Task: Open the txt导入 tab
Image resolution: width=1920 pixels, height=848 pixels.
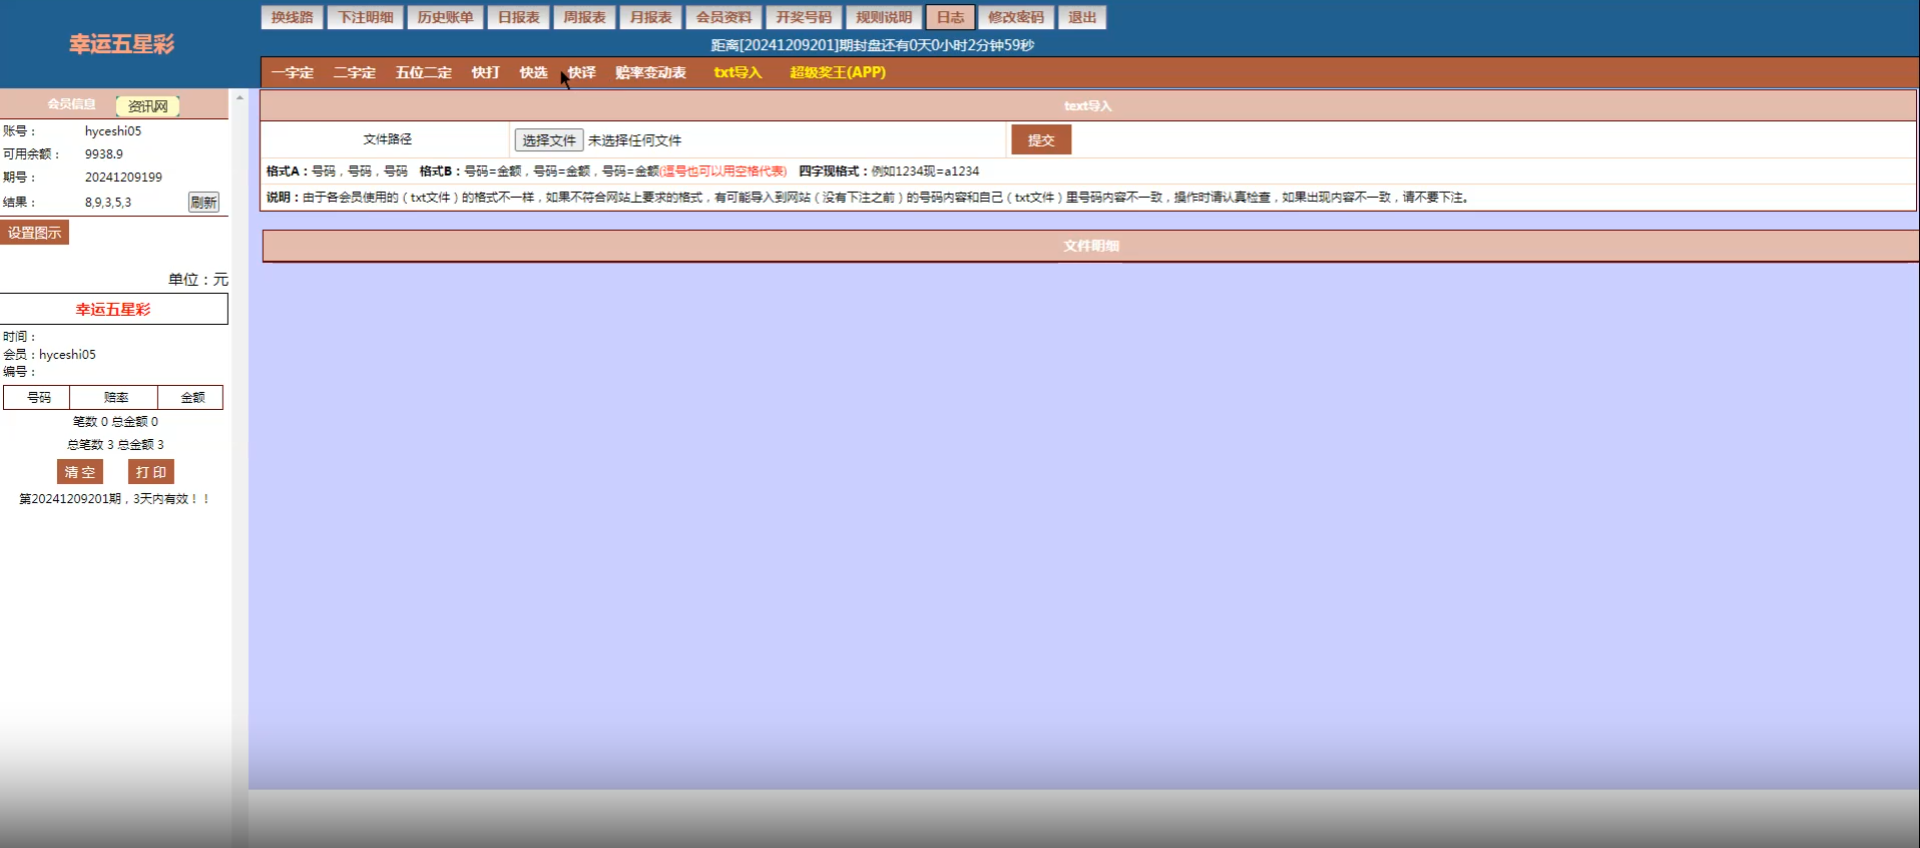Action: [738, 72]
